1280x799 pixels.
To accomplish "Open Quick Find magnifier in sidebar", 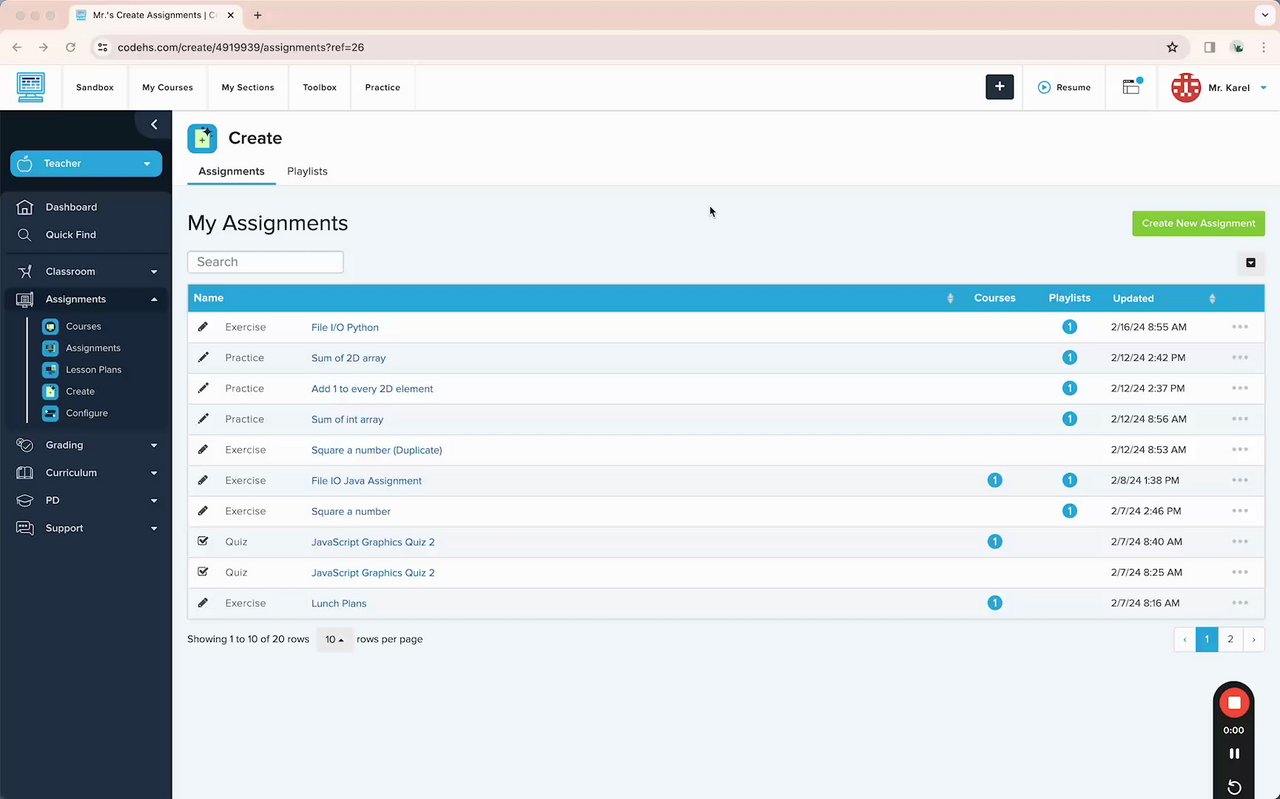I will click(25, 235).
